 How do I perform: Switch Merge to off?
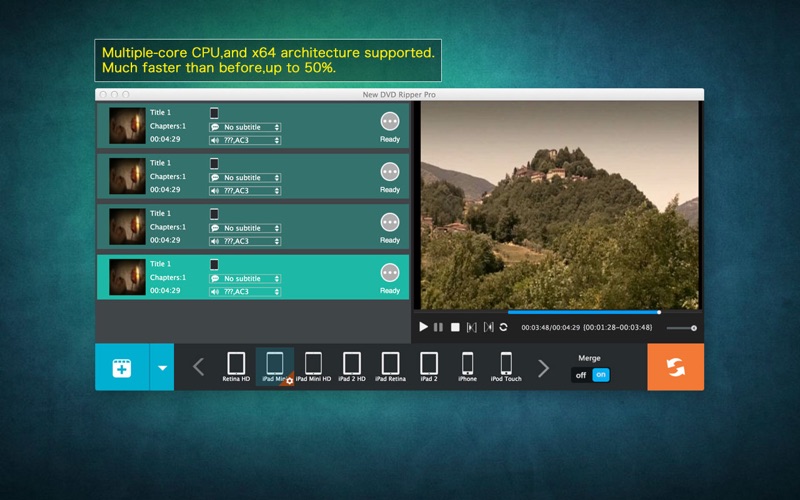pyautogui.click(x=581, y=375)
